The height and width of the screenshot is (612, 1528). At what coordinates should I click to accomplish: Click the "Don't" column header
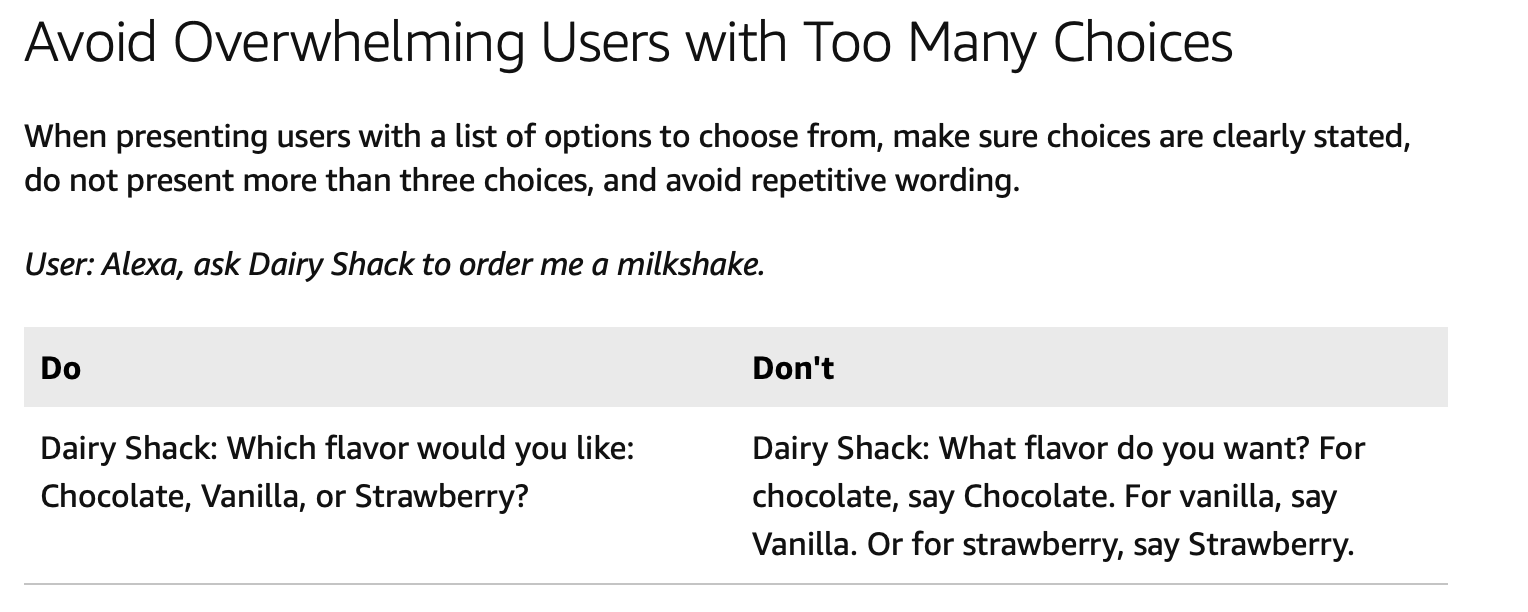pyautogui.click(x=793, y=368)
